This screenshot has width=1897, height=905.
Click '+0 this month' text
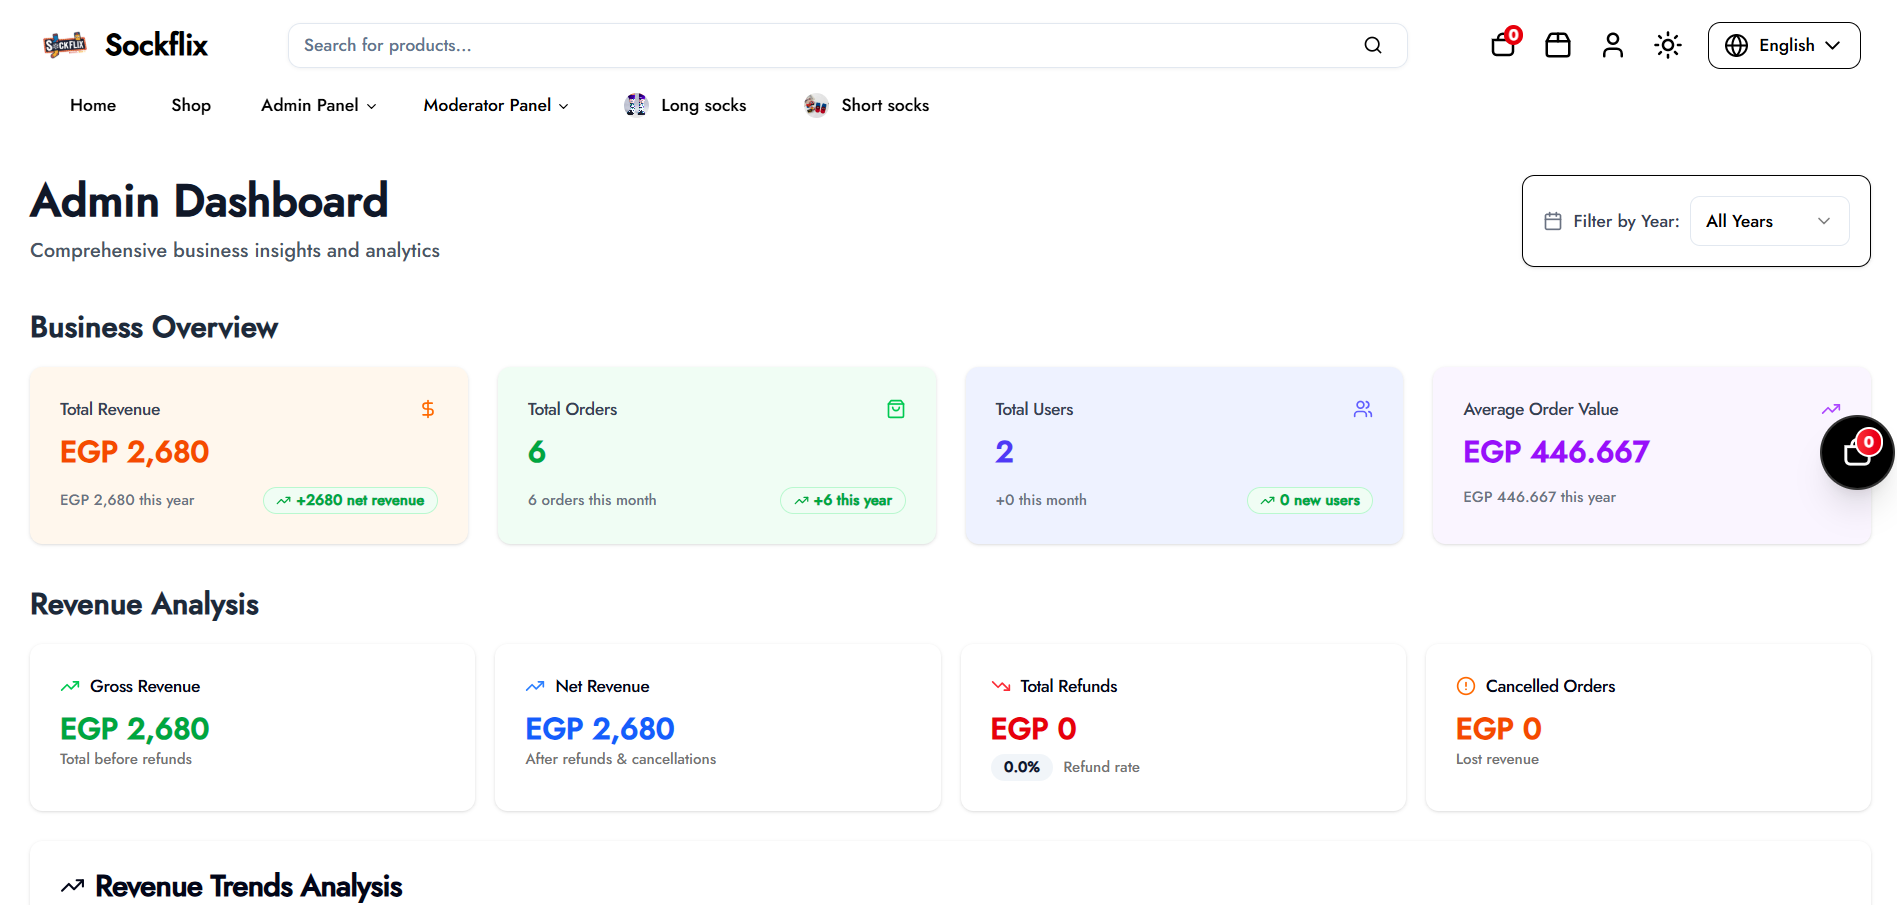(x=1041, y=500)
